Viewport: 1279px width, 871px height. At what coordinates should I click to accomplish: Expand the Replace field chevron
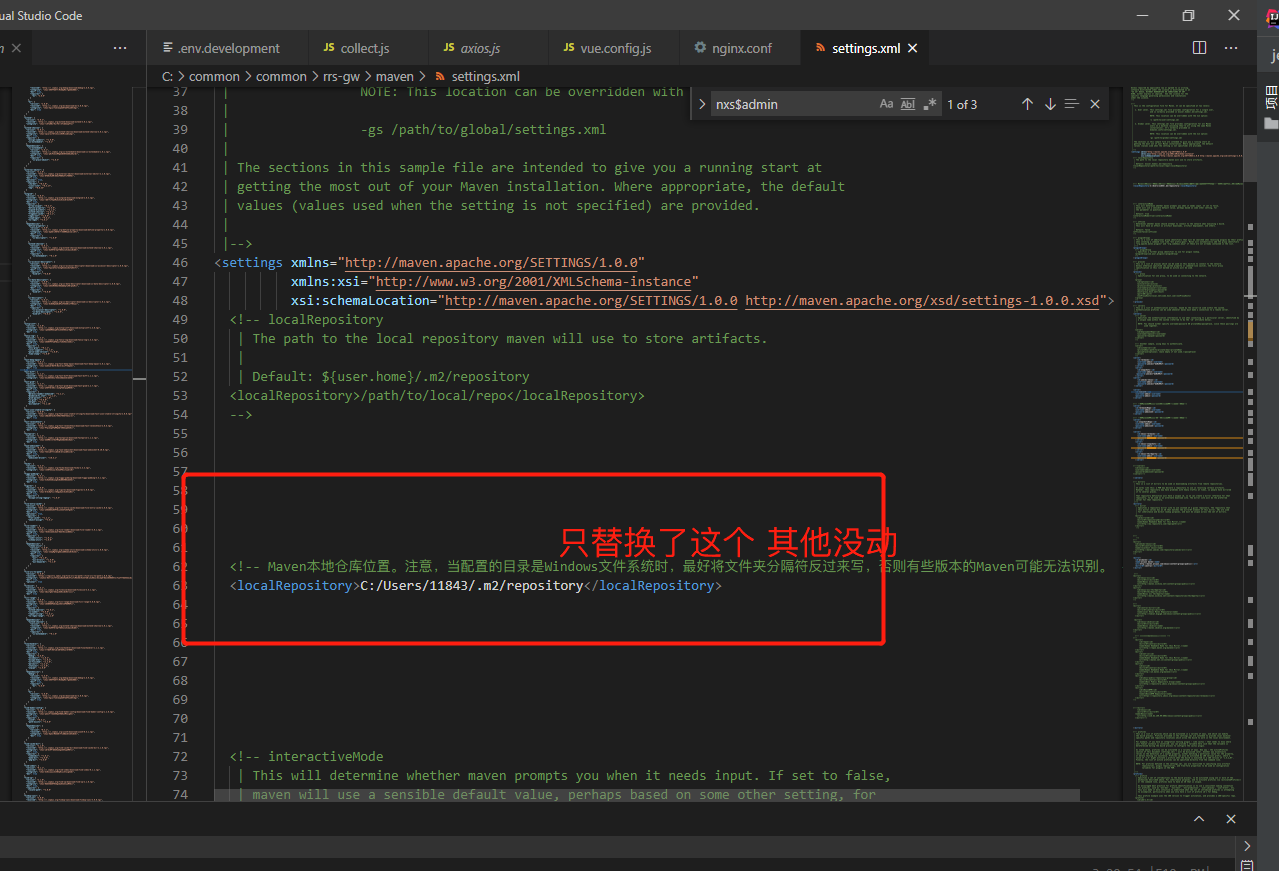tap(702, 104)
